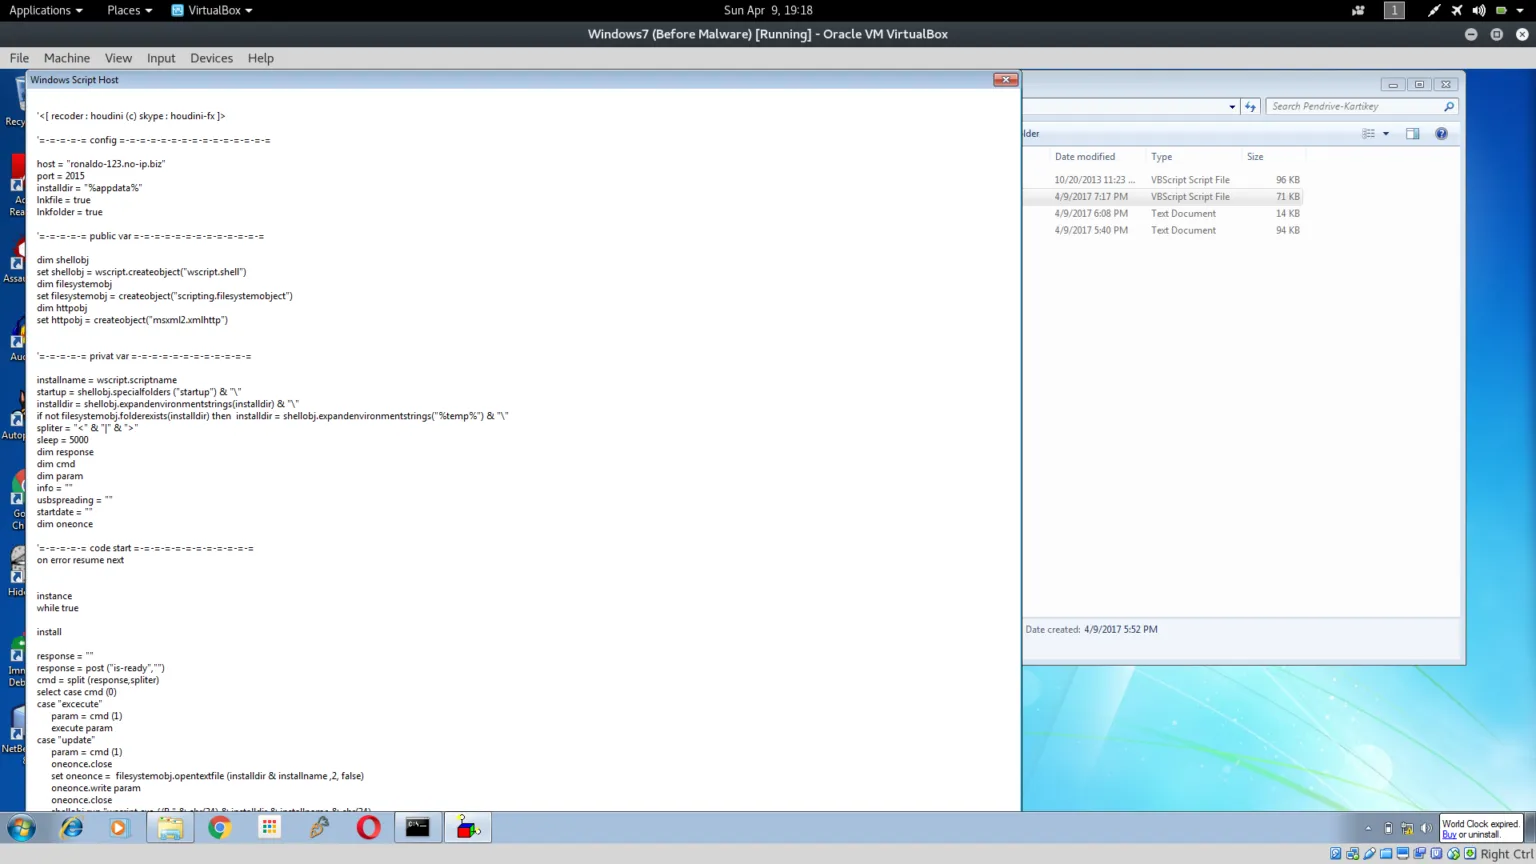Open the carrot-shaped taskbar app
The image size is (1536, 864).
pyautogui.click(x=319, y=828)
